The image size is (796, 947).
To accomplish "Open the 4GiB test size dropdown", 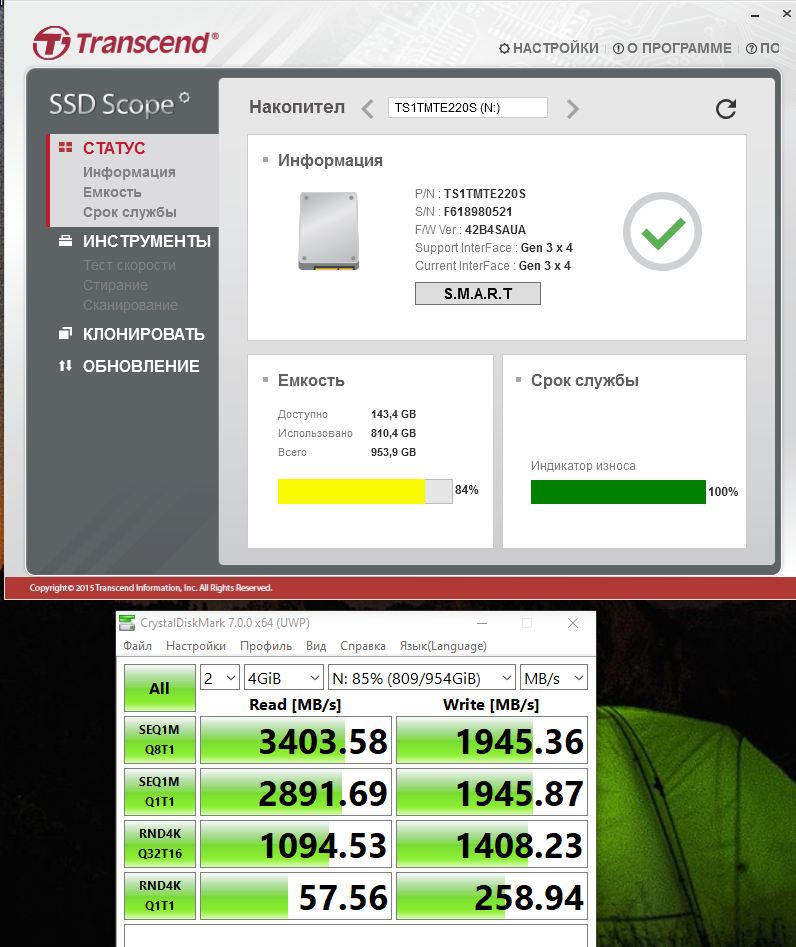I will 283,678.
